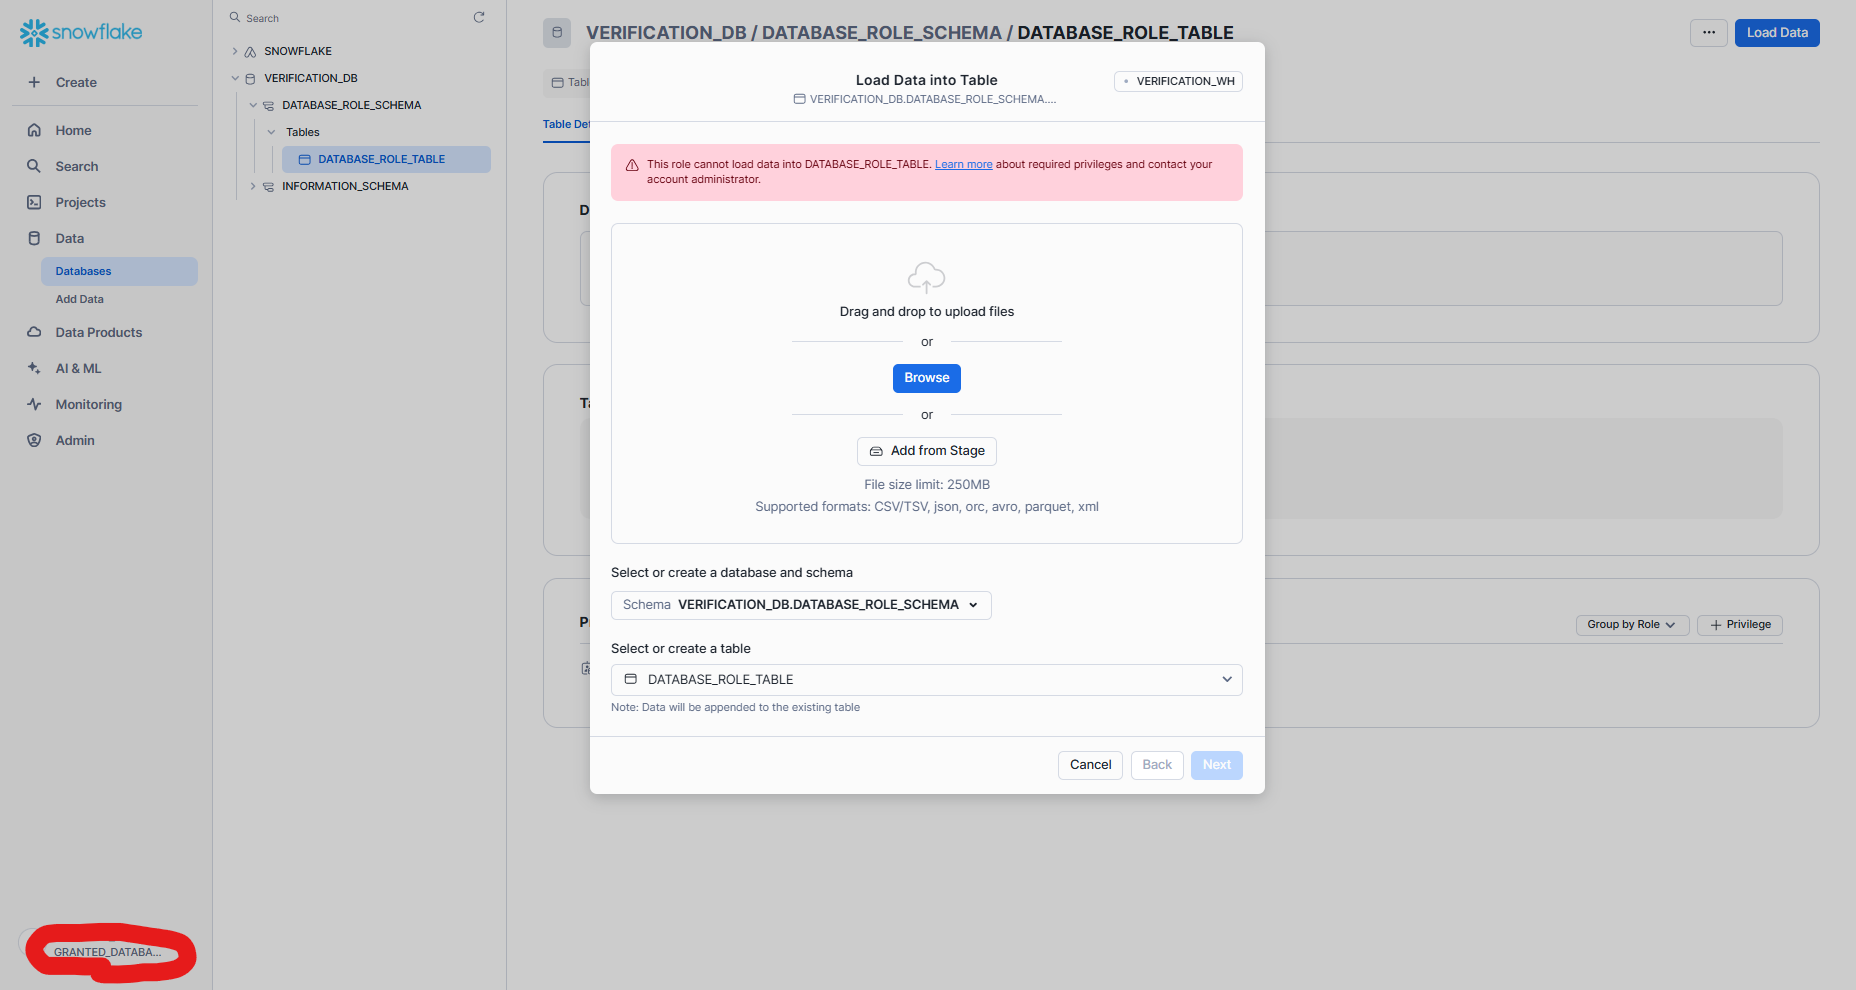Viewport: 1856px width, 990px height.
Task: Open the VERIFICATION_WH warehouse selector
Action: (1178, 81)
